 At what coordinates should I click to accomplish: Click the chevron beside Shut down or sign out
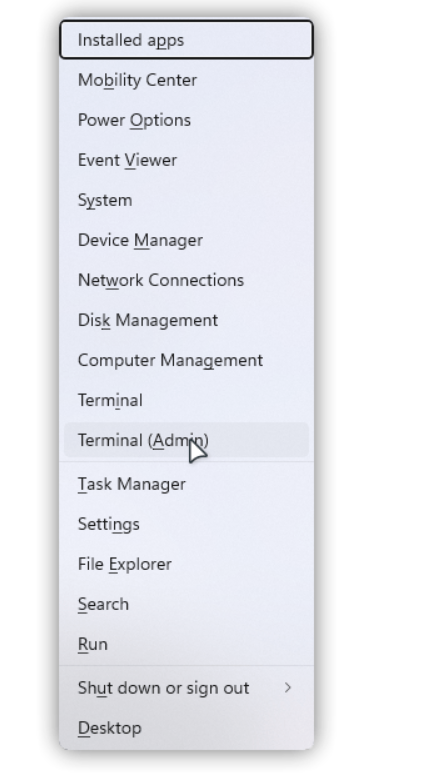click(288, 688)
